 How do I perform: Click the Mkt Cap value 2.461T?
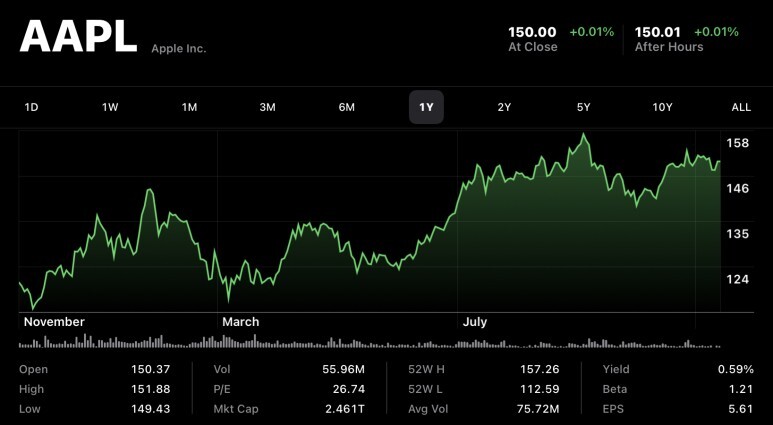point(345,409)
